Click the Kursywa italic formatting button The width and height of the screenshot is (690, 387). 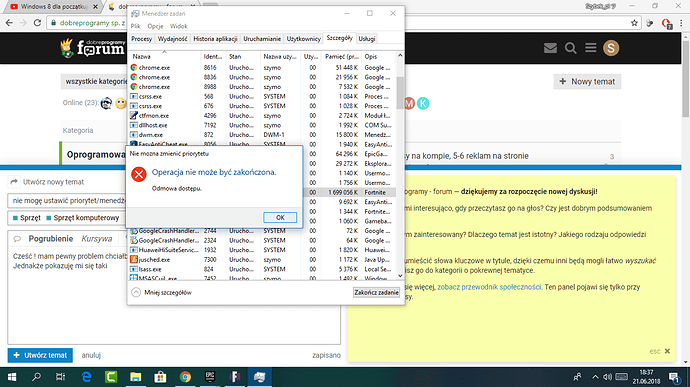96,239
